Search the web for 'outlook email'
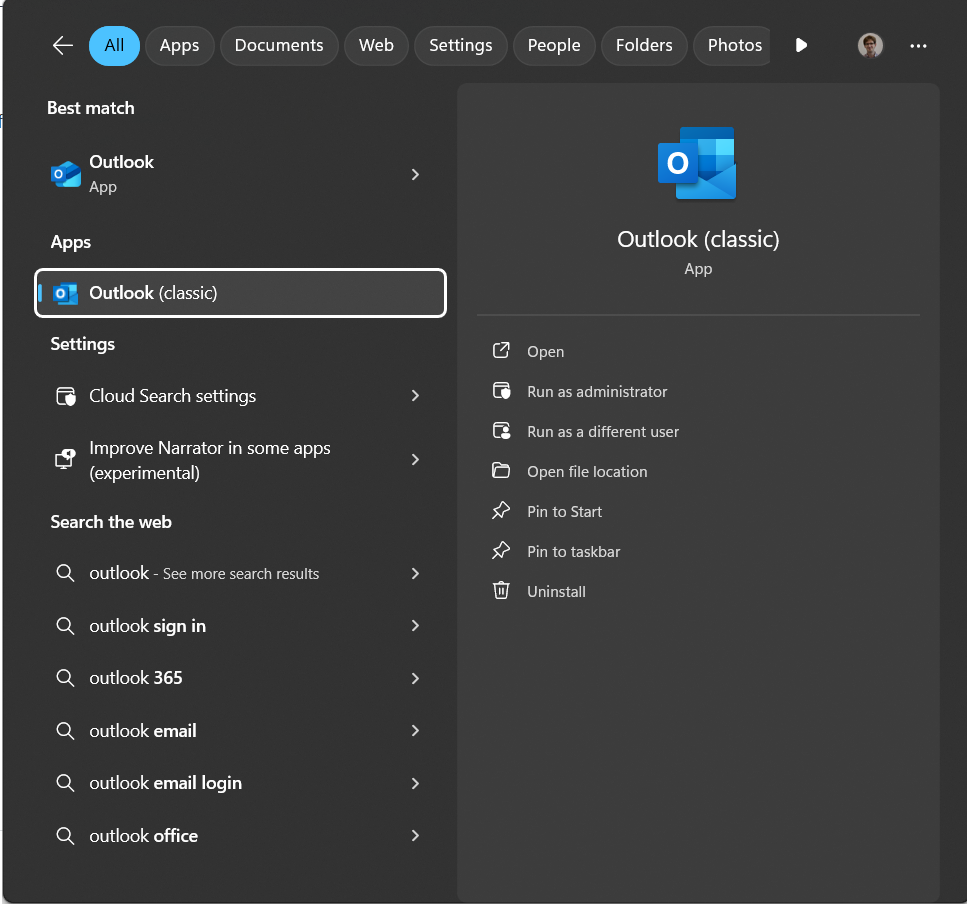Viewport: 967px width, 904px height. [241, 731]
